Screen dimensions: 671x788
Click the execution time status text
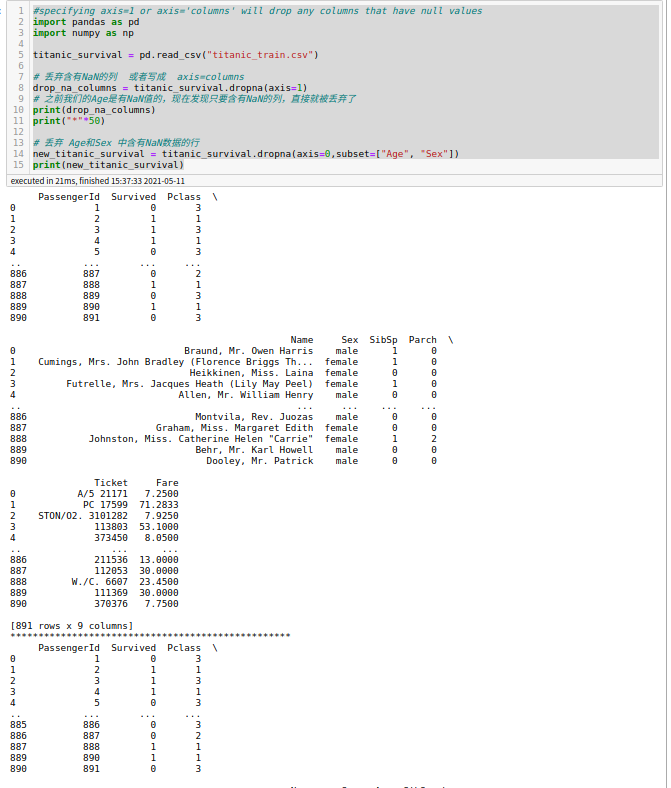98,181
